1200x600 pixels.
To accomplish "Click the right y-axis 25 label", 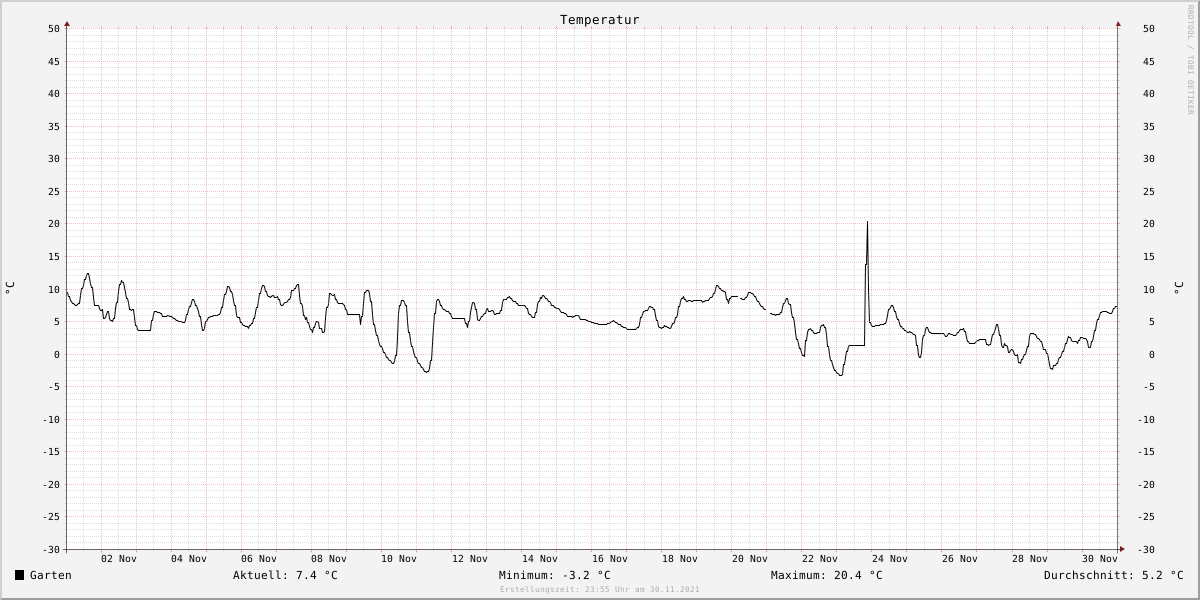I will click(1149, 192).
